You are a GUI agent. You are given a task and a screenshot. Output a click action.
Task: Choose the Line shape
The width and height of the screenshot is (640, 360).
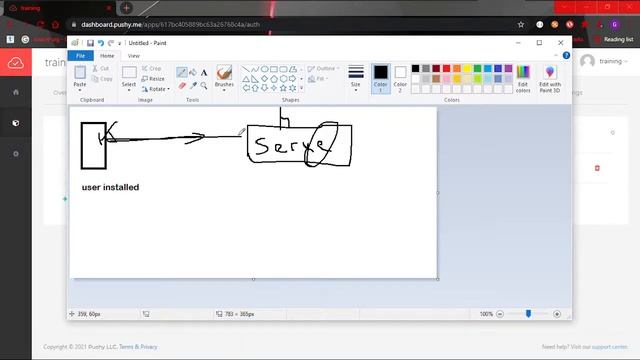click(x=246, y=69)
